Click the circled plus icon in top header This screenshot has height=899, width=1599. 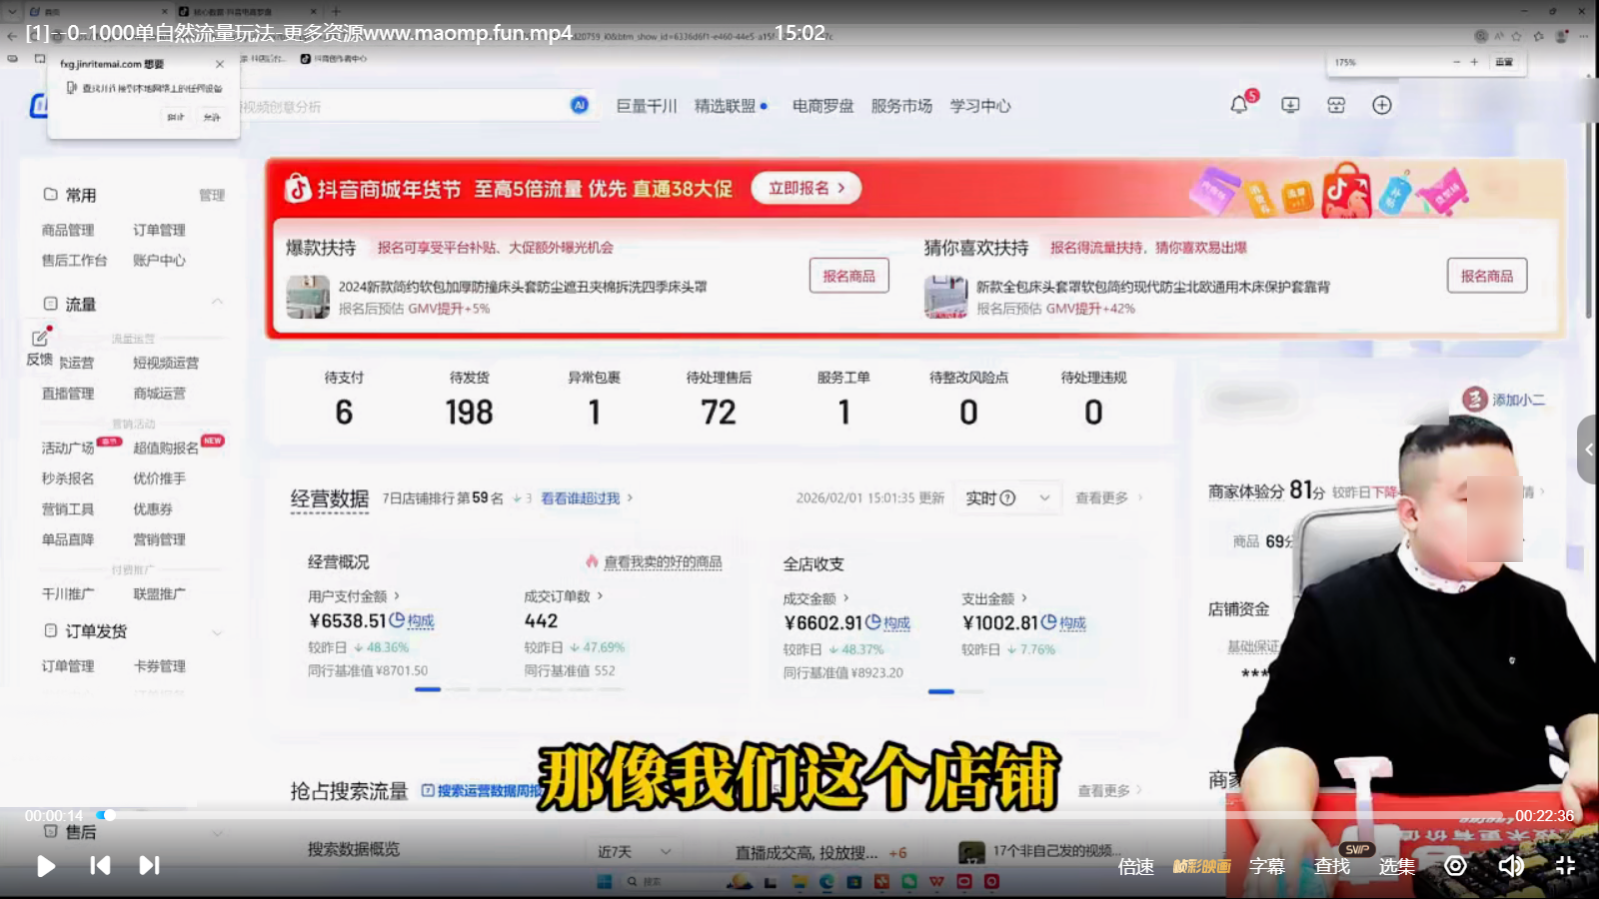click(x=1381, y=105)
